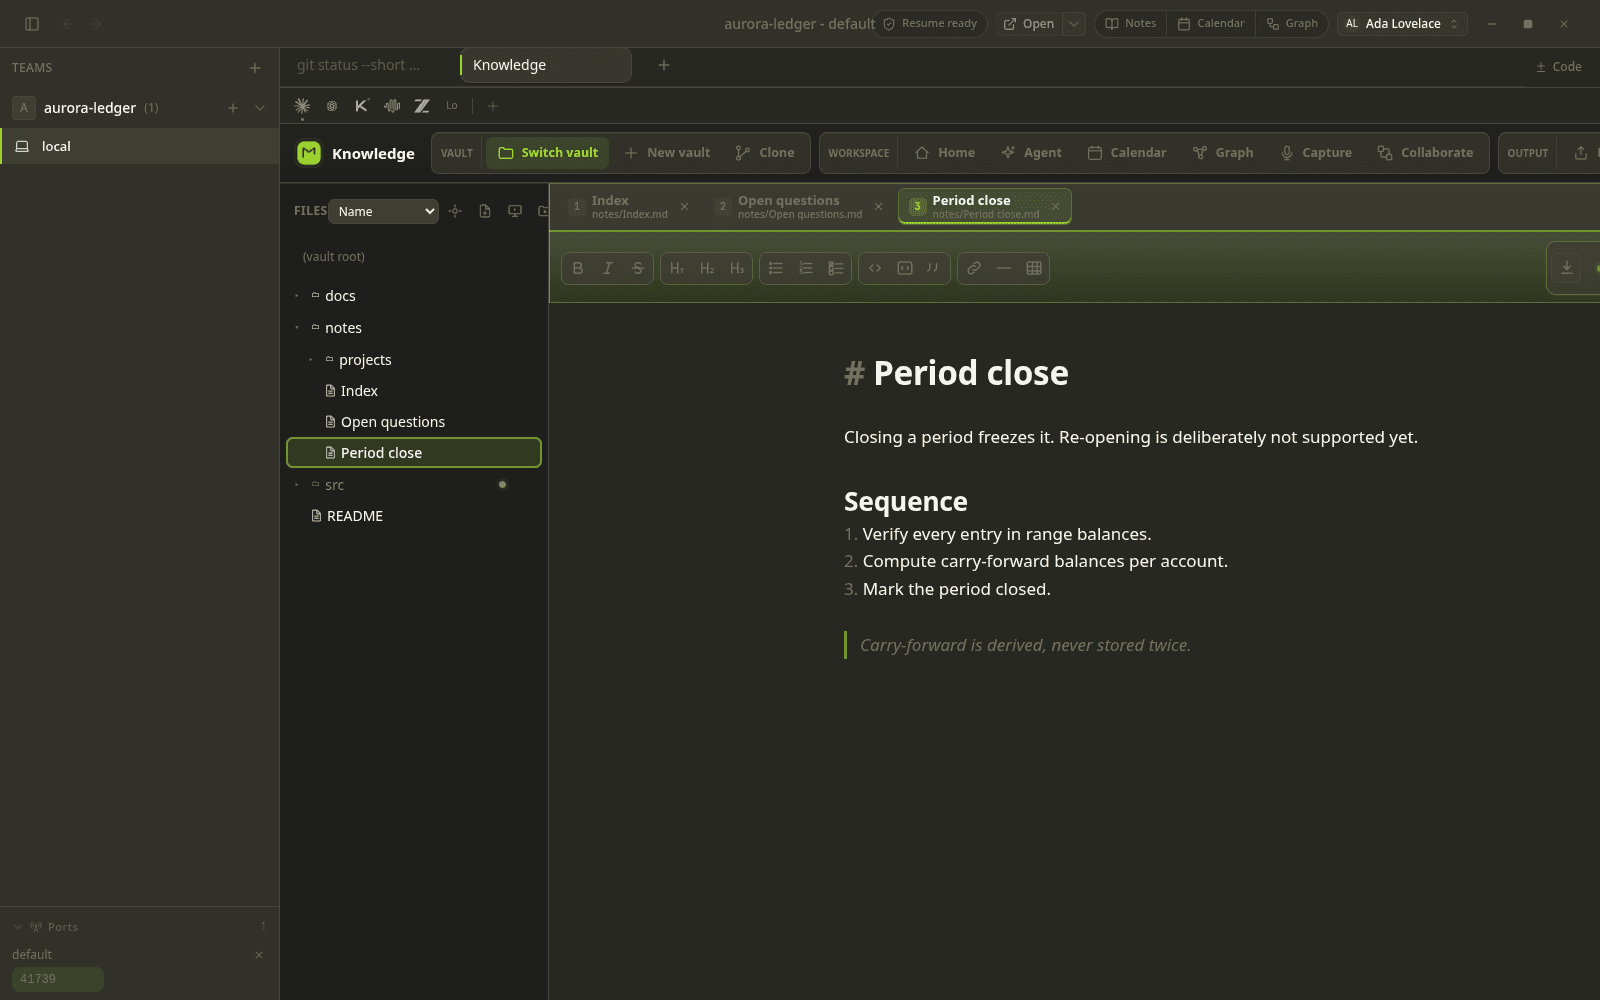Insert a Heading 1 (H1)
This screenshot has height=1000, width=1600.
pos(677,268)
